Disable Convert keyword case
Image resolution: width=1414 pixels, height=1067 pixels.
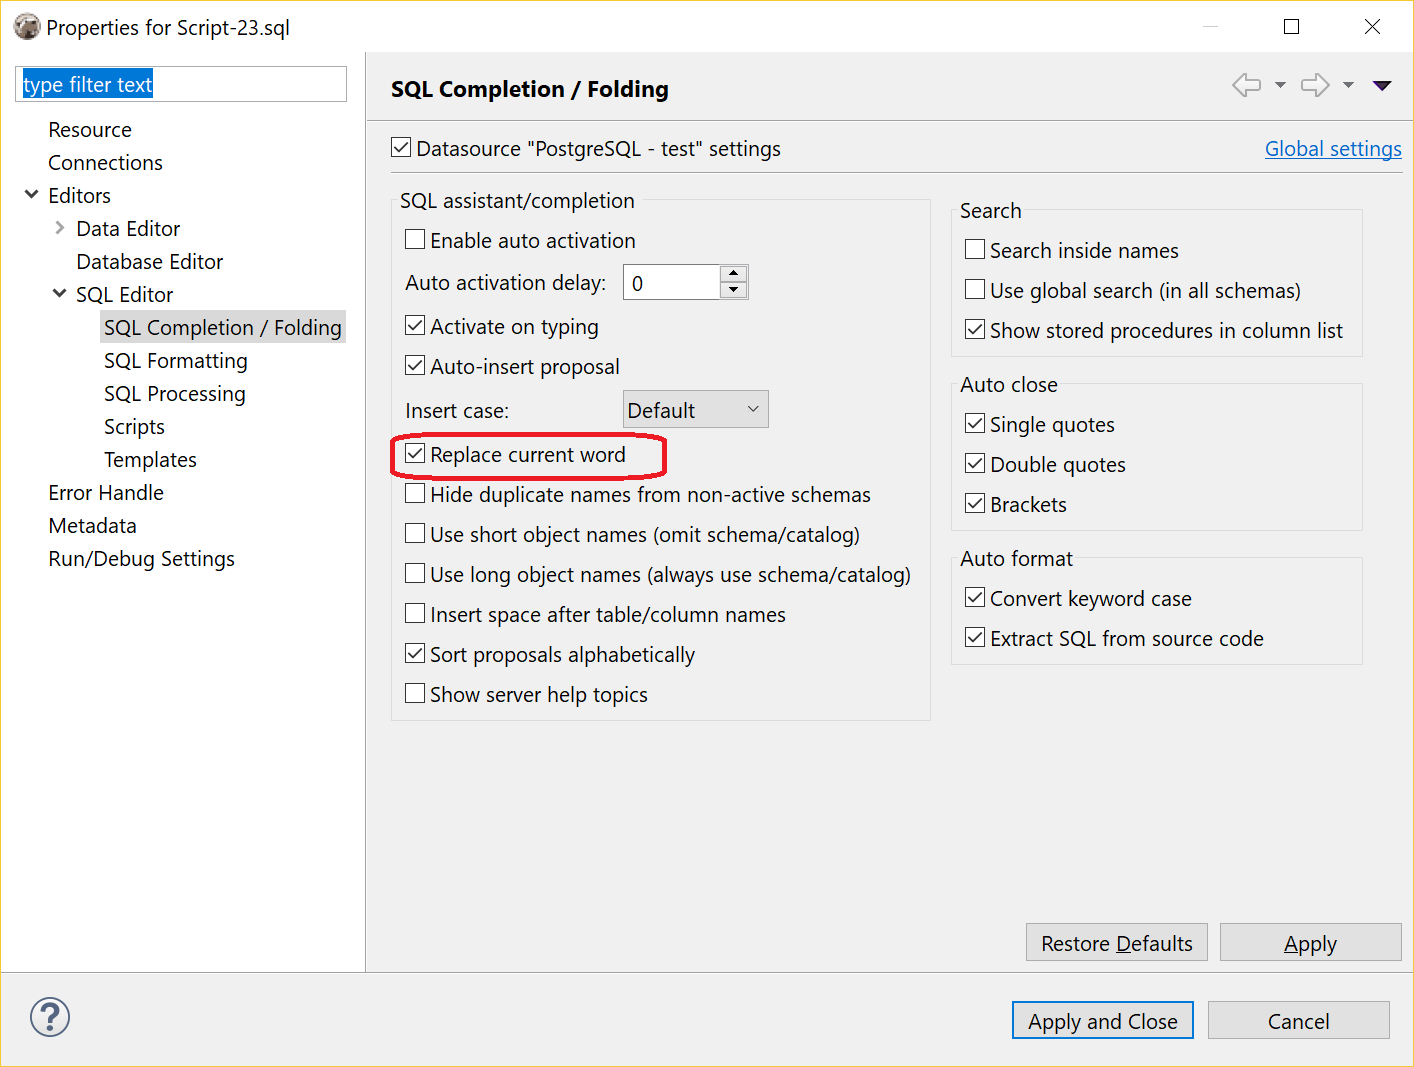(974, 597)
